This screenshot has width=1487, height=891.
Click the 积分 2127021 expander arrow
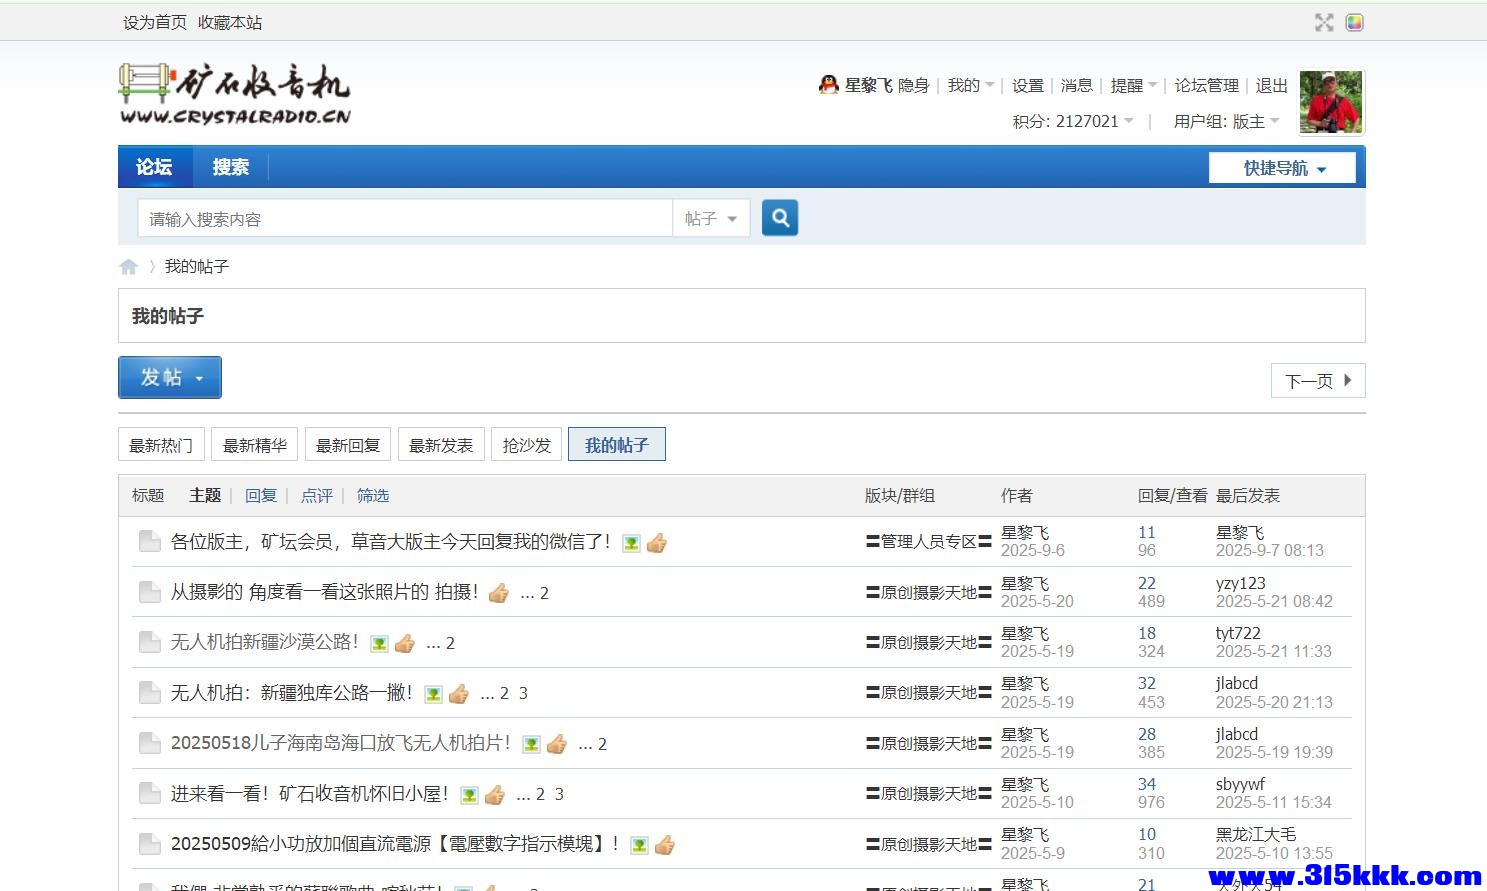pyautogui.click(x=1130, y=120)
